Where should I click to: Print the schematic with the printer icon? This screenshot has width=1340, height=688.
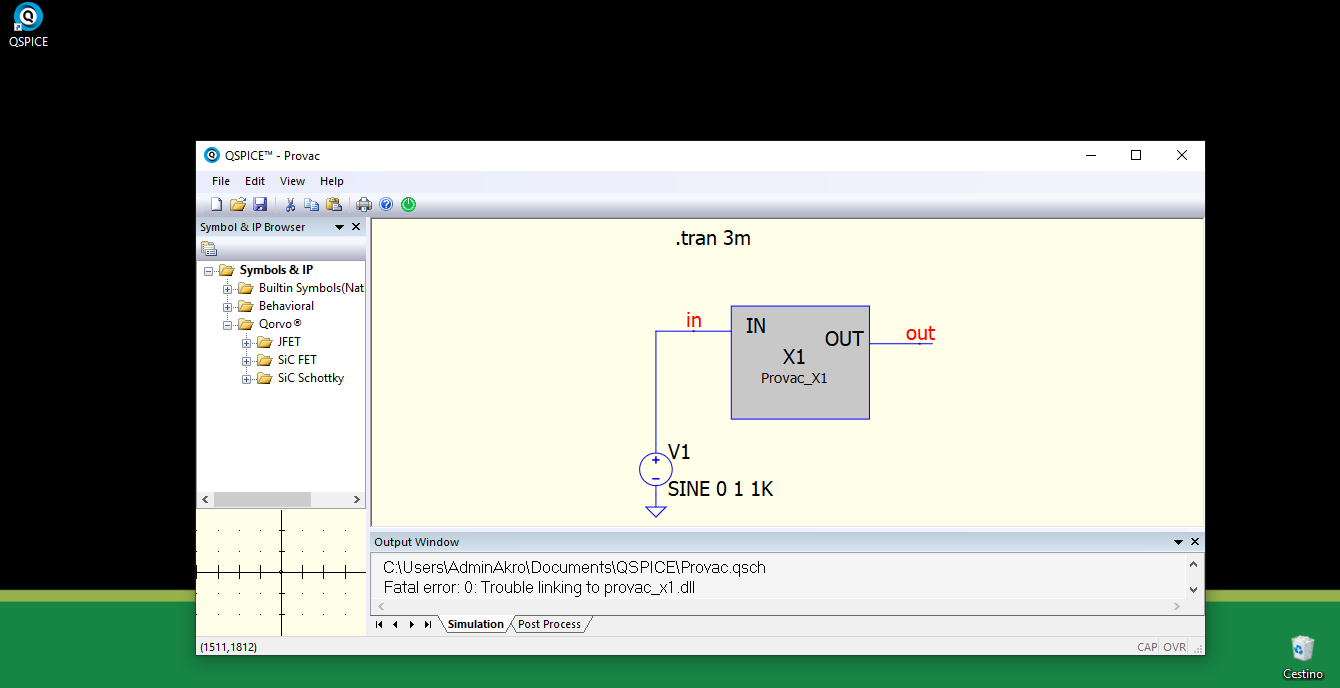[364, 205]
